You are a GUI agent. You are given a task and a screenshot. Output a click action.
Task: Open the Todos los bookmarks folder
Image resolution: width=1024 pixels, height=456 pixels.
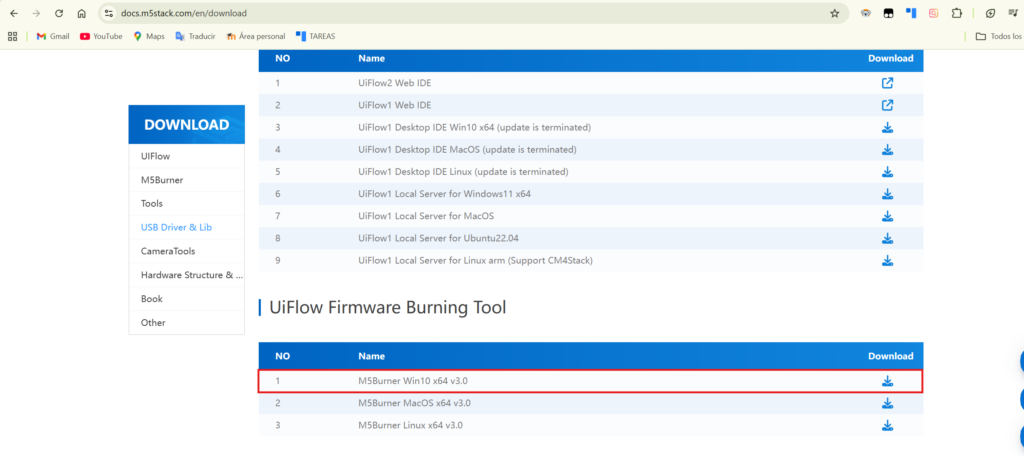998,36
